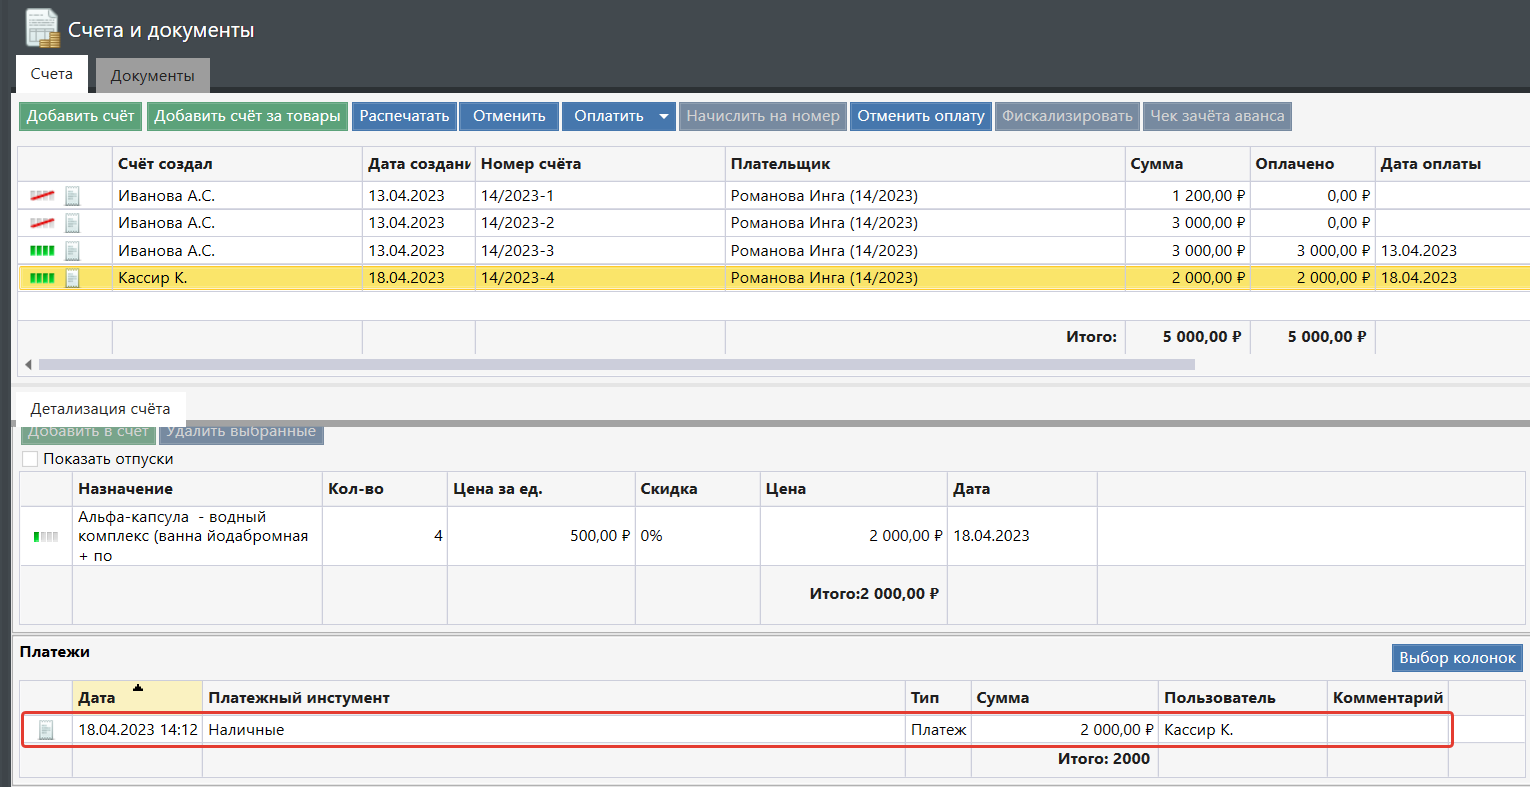Click the progress icon beside Альфа-капсула item
1530x787 pixels.
point(46,537)
